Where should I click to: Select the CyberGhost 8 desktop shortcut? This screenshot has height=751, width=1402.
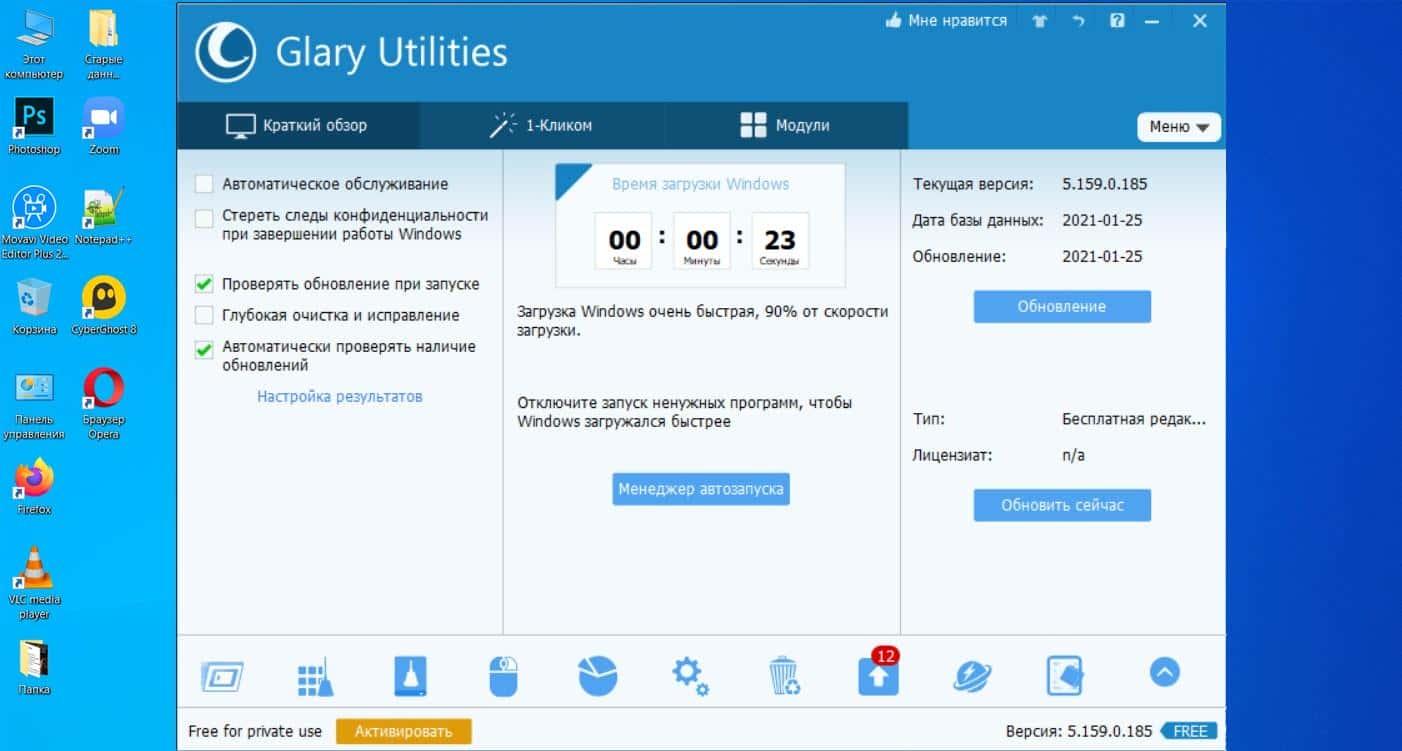point(104,306)
